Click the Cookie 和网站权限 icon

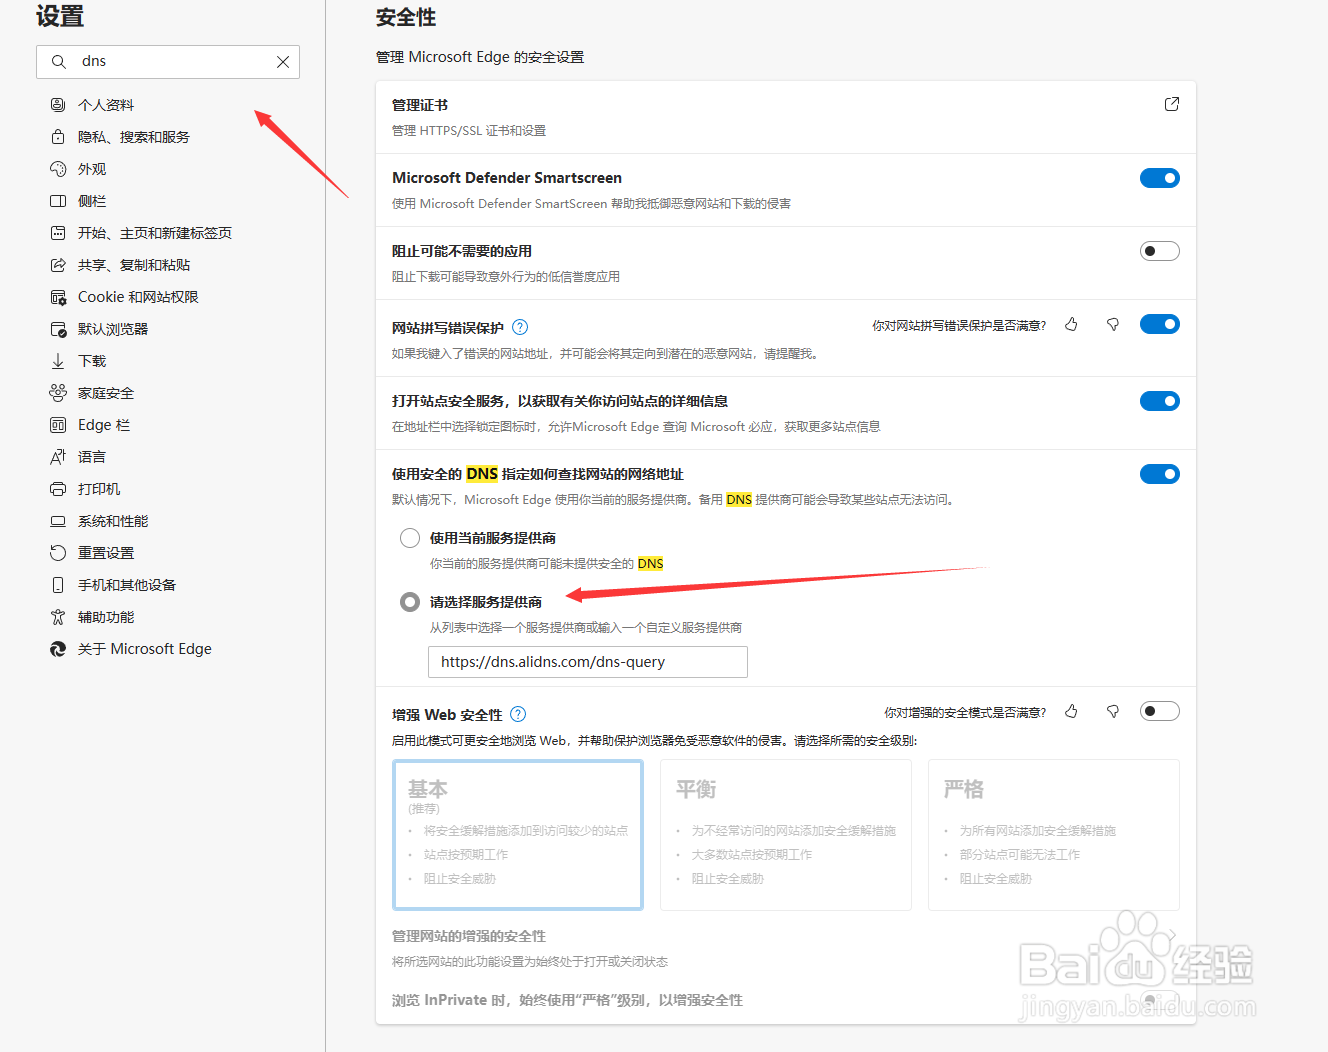tap(58, 297)
